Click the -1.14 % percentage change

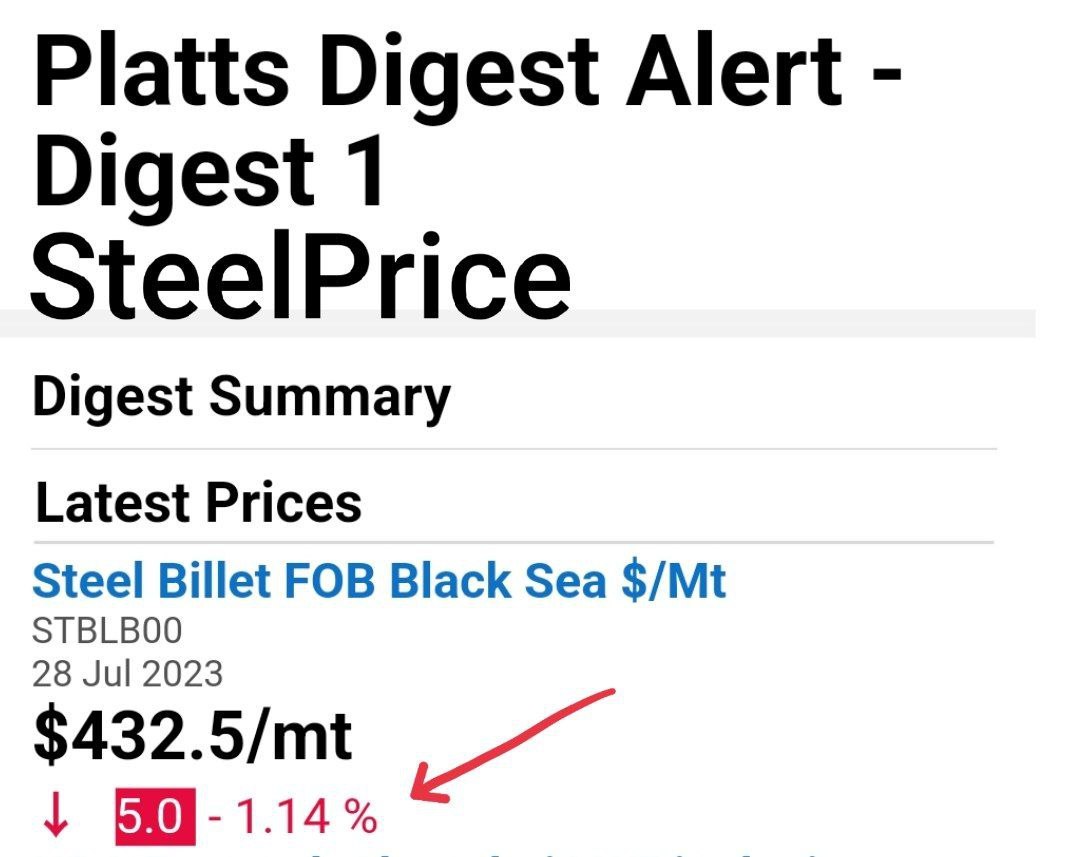click(293, 818)
